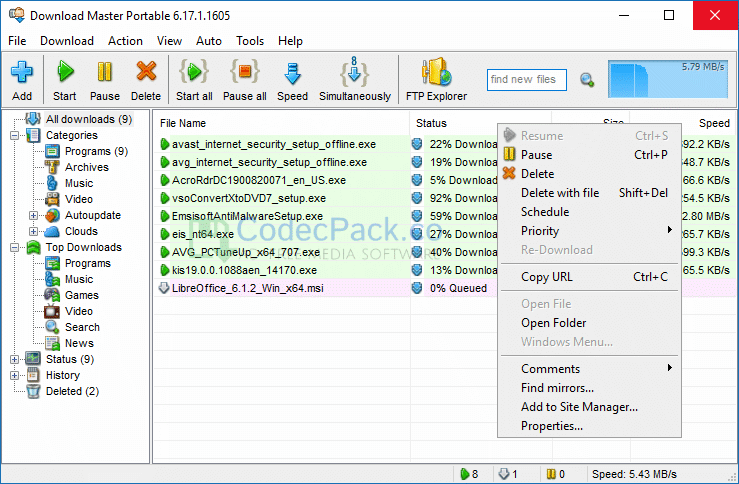Click the Pause toolbar icon
739x484 pixels.
105,72
